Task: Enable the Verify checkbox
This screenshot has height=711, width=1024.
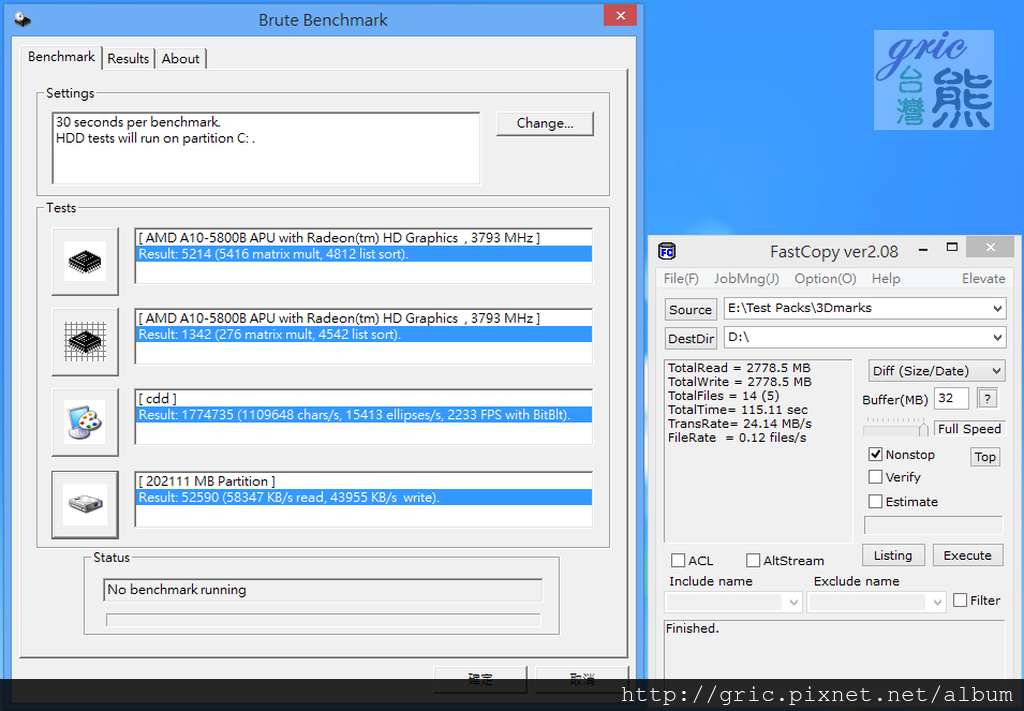Action: pyautogui.click(x=875, y=477)
